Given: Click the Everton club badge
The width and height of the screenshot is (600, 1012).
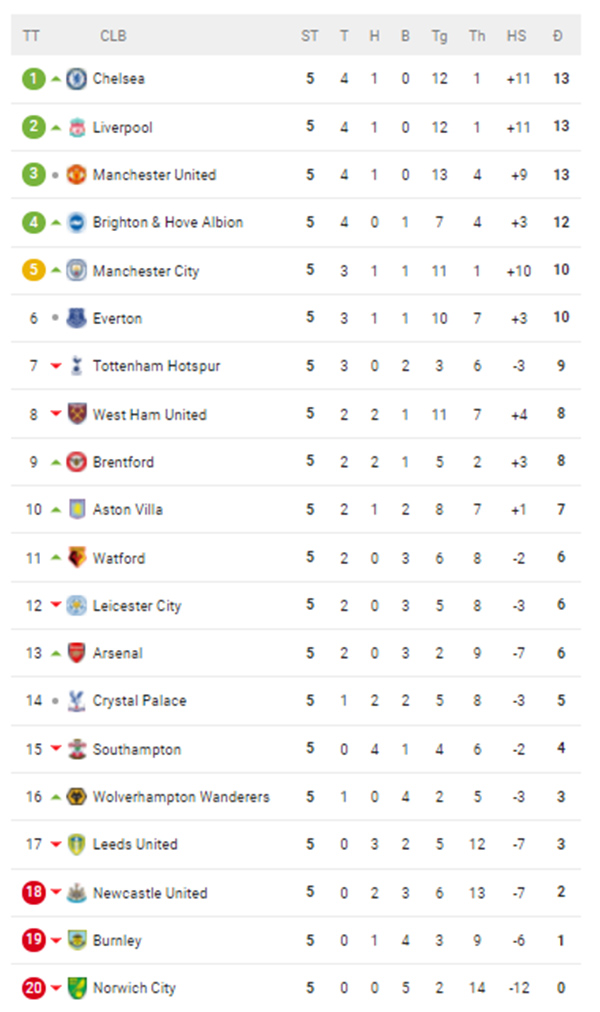Looking at the screenshot, I should (x=76, y=318).
